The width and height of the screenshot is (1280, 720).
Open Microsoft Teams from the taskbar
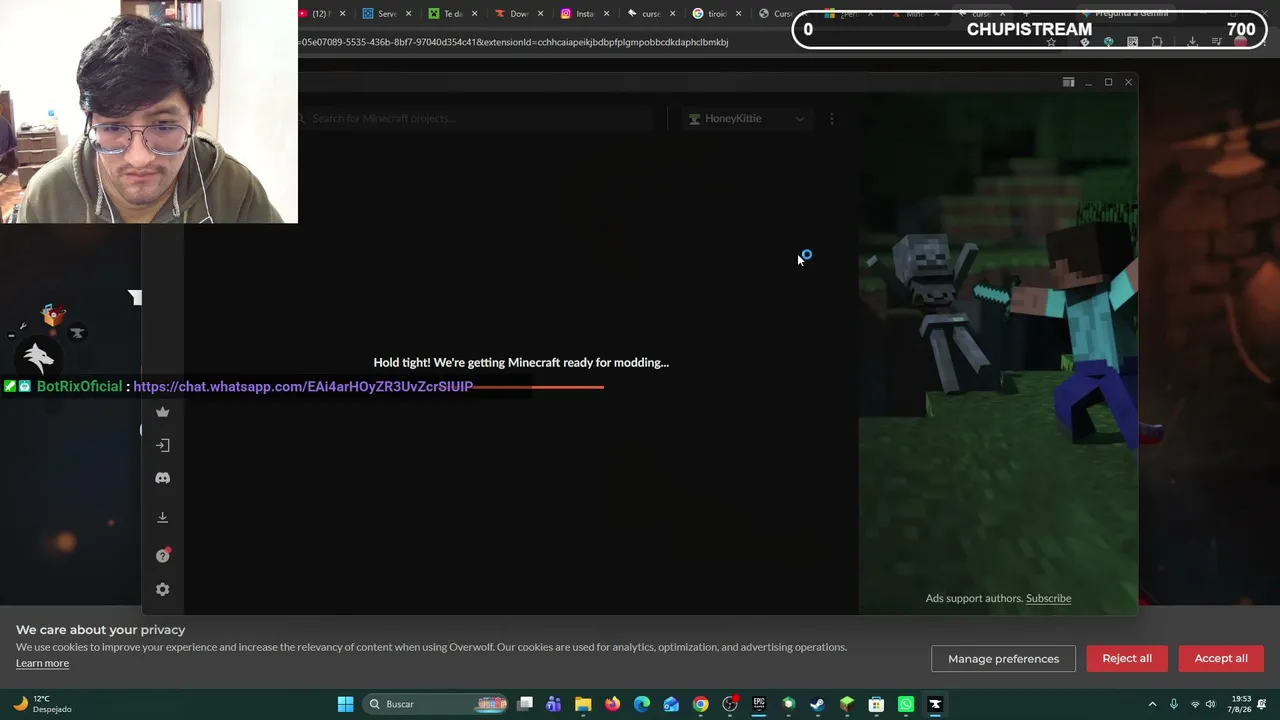554,704
